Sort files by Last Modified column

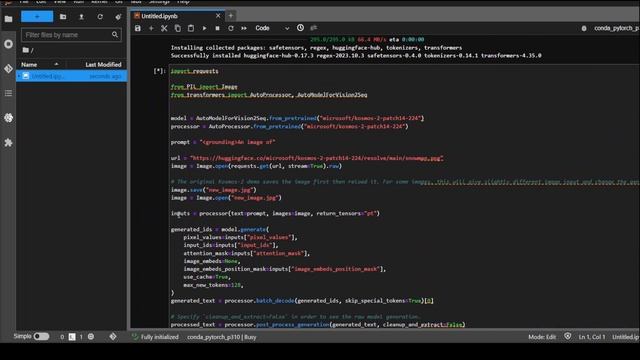103,64
